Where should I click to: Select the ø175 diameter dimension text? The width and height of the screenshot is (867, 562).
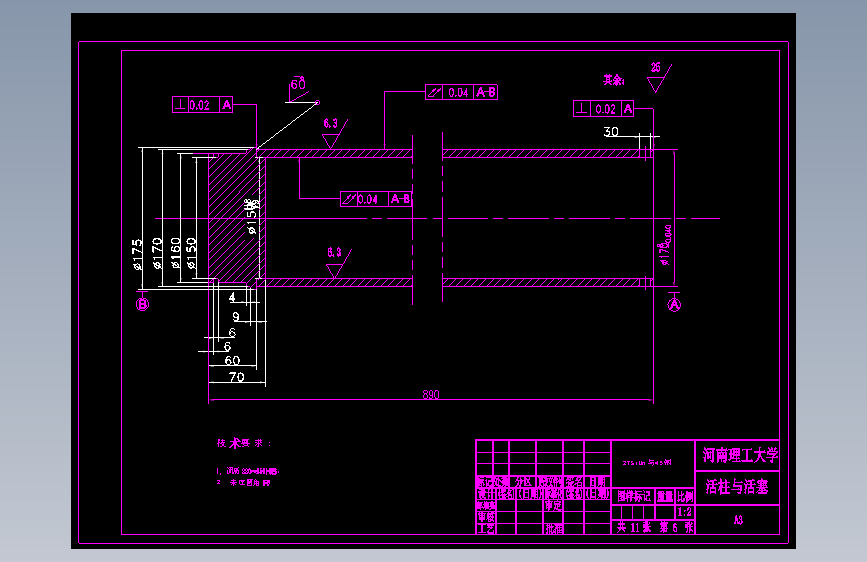pyautogui.click(x=138, y=254)
